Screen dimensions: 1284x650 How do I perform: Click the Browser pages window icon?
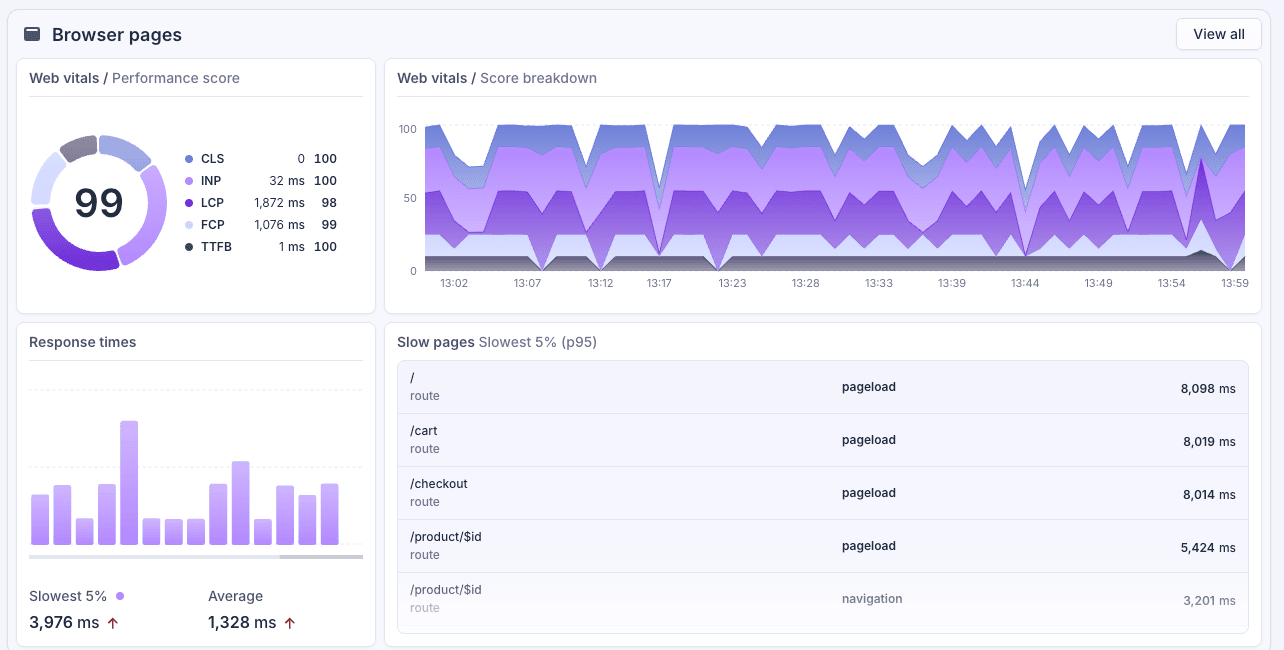tap(32, 34)
